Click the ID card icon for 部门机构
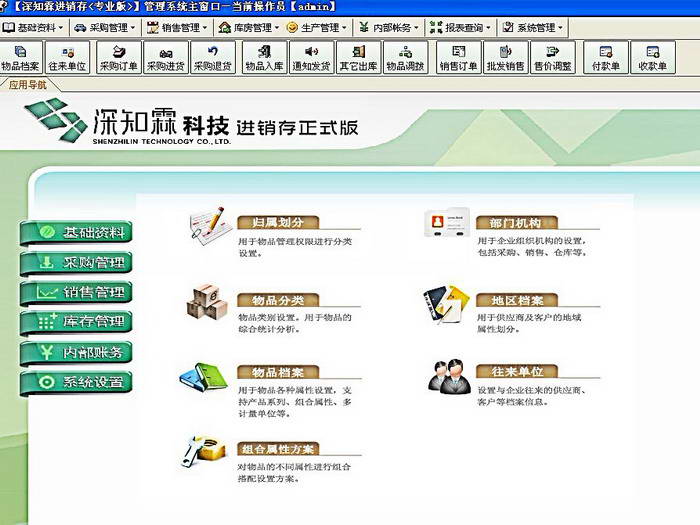Screen dimensions: 700x525 click(446, 222)
